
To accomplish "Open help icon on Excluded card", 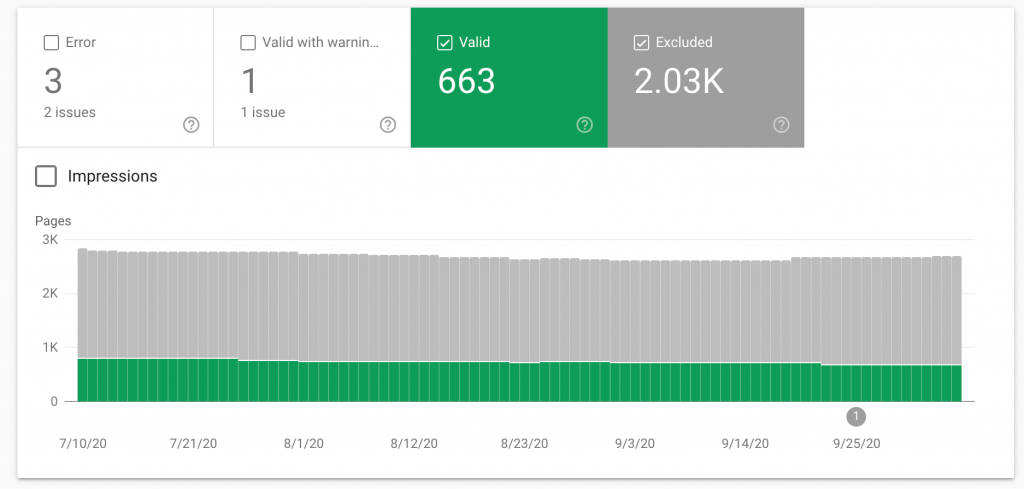I will click(x=781, y=125).
